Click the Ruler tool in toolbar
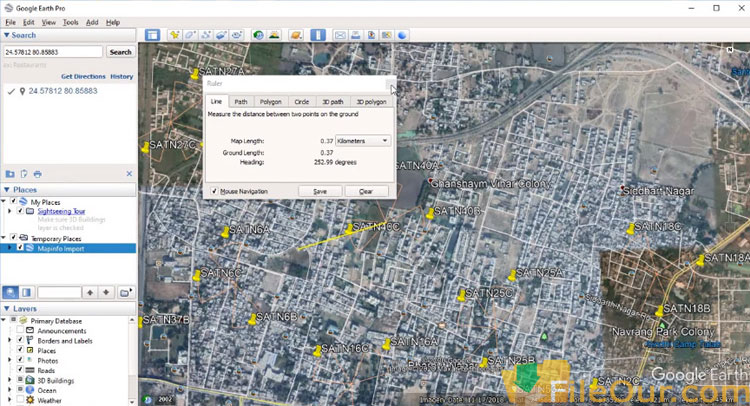 pyautogui.click(x=317, y=35)
